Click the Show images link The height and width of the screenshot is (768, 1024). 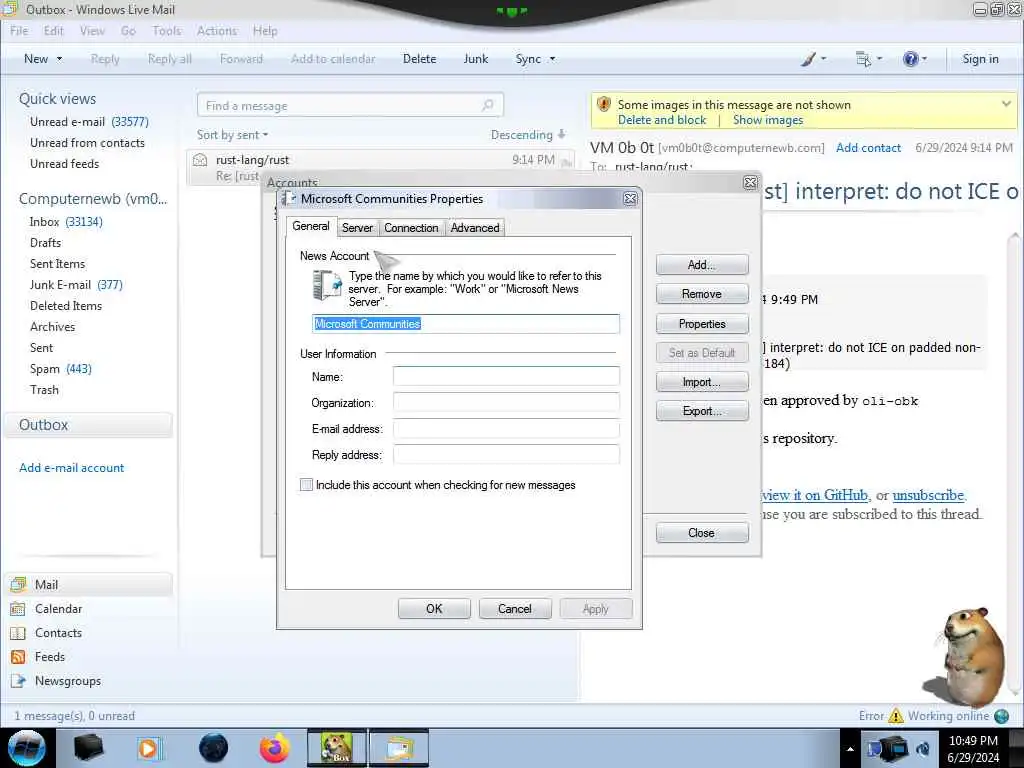coord(768,120)
